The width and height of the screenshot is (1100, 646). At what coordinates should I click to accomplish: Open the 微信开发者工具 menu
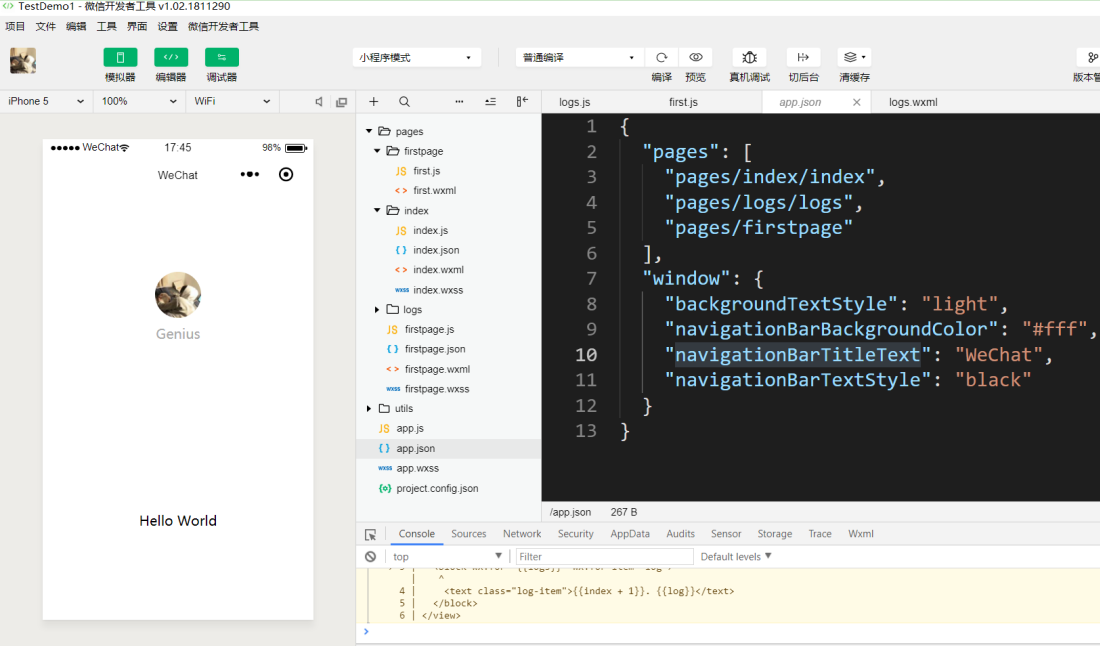click(x=223, y=27)
